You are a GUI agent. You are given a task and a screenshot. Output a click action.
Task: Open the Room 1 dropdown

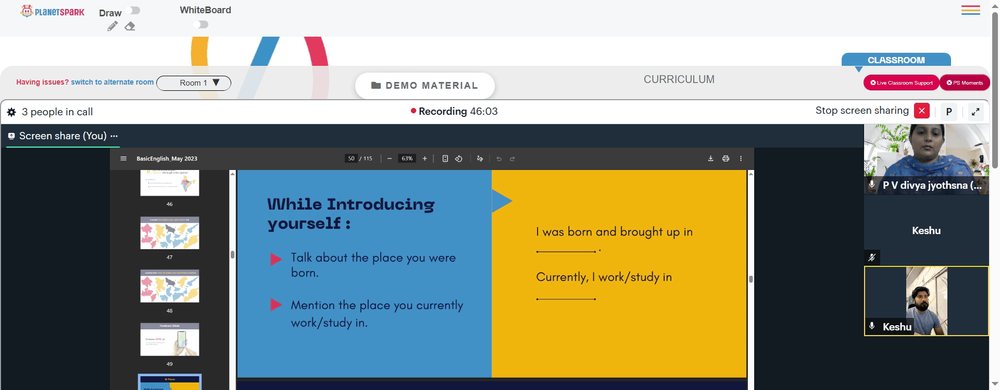[x=194, y=83]
